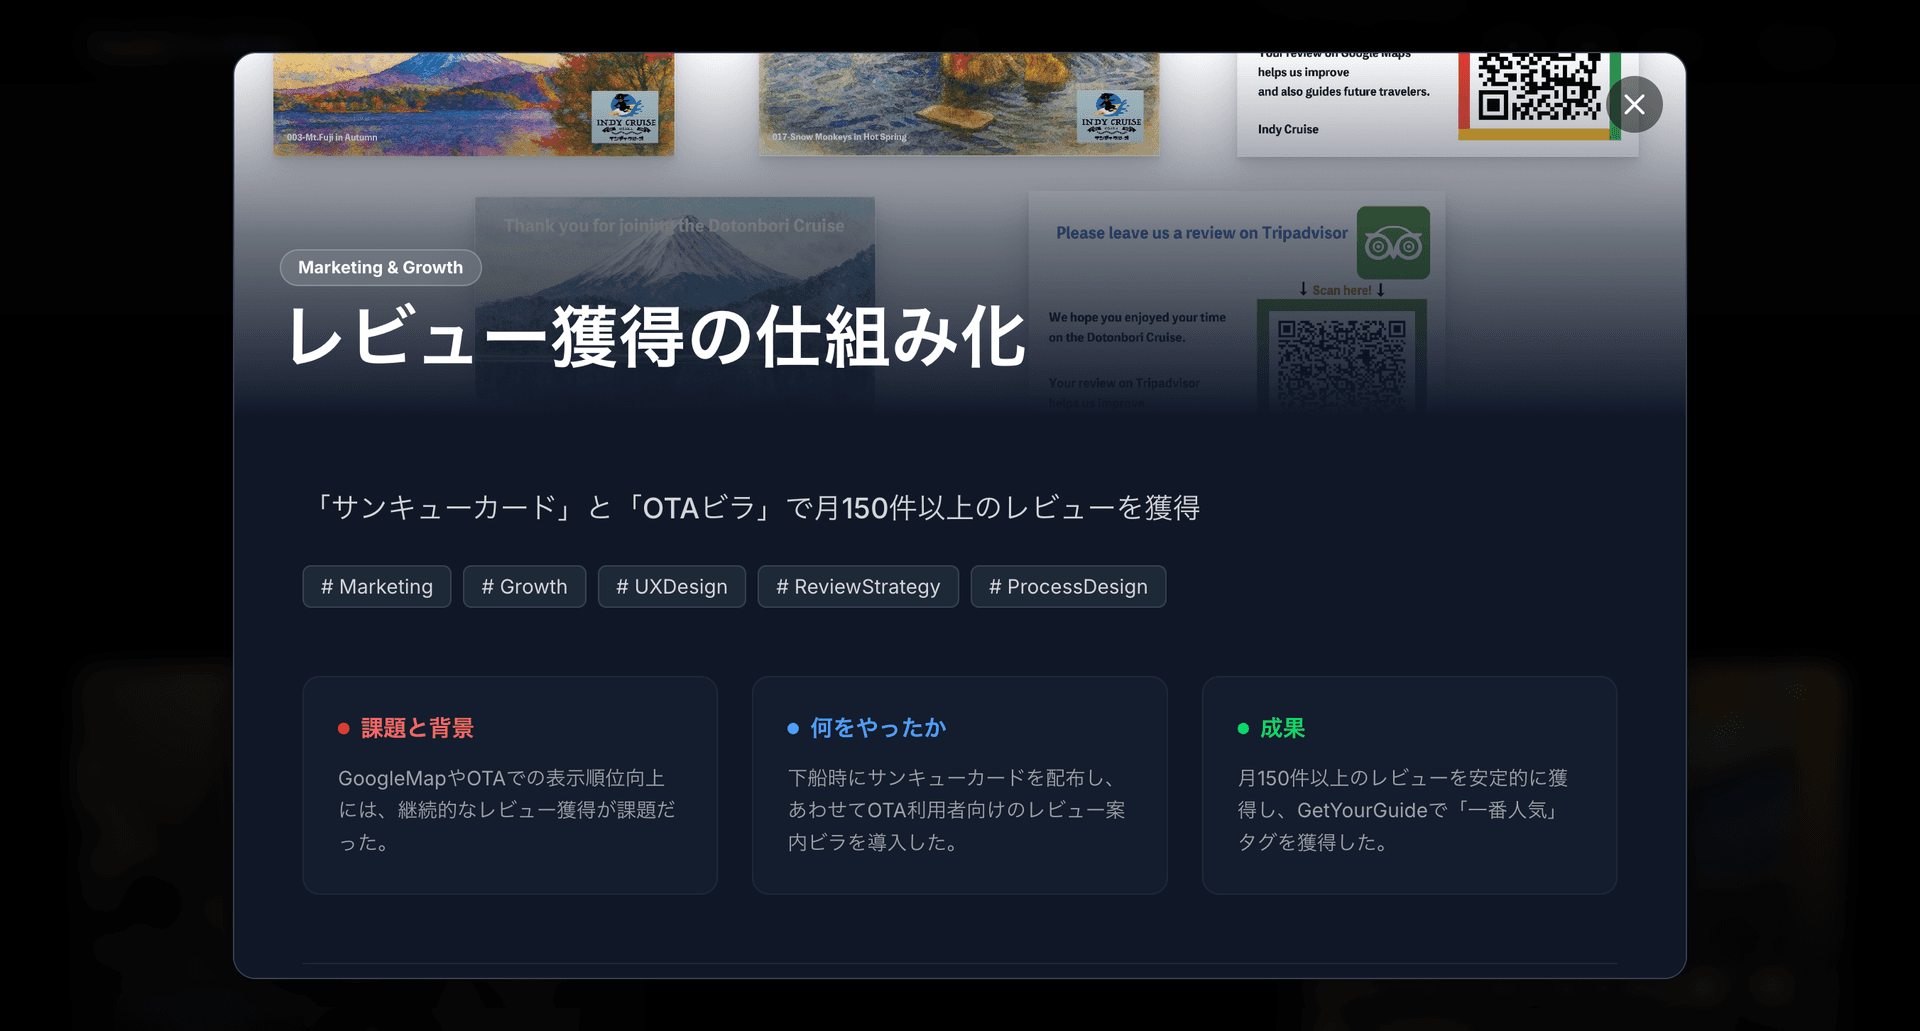The height and width of the screenshot is (1031, 1920).
Task: Click the title レビュー獲得の仕組み化
Action: (657, 337)
